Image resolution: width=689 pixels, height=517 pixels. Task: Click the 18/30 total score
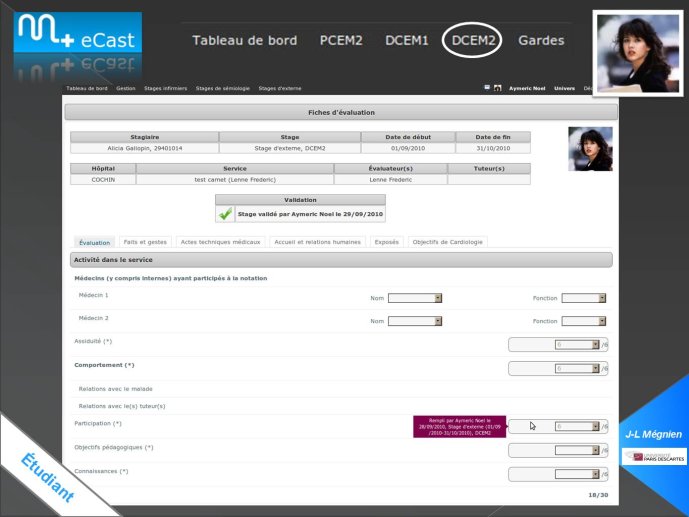pos(598,495)
